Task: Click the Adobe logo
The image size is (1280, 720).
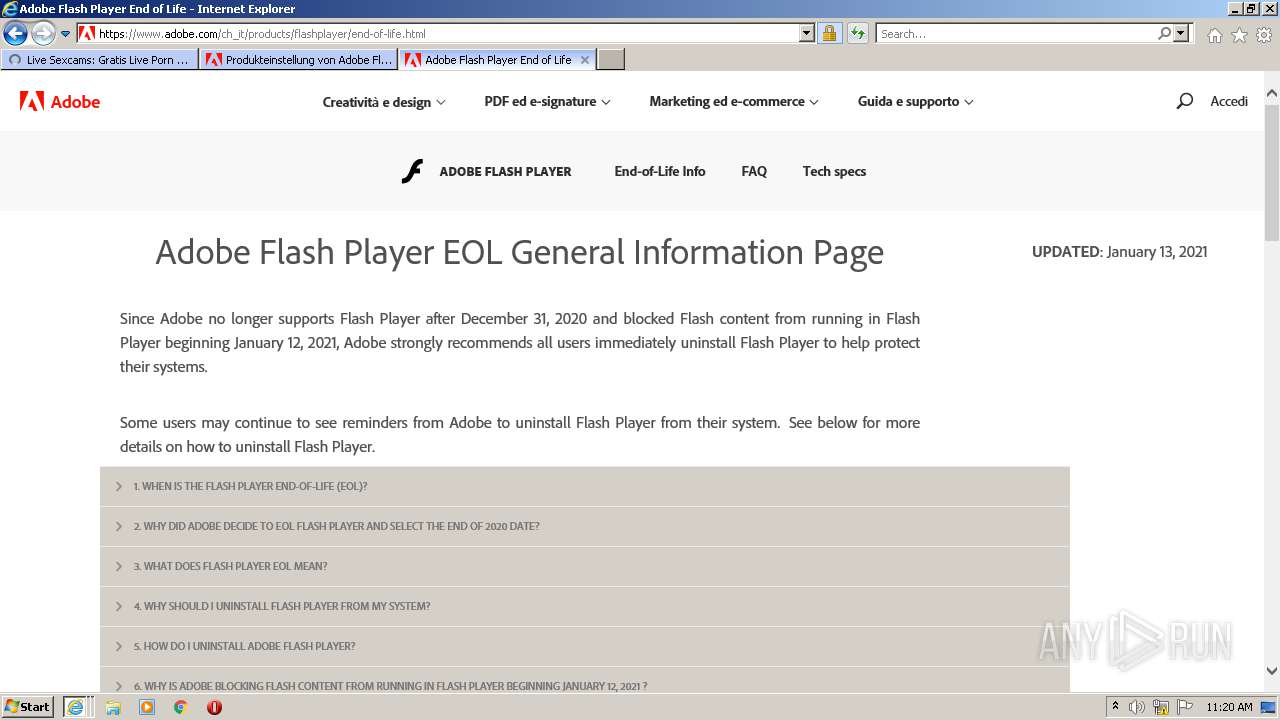Action: coord(60,101)
